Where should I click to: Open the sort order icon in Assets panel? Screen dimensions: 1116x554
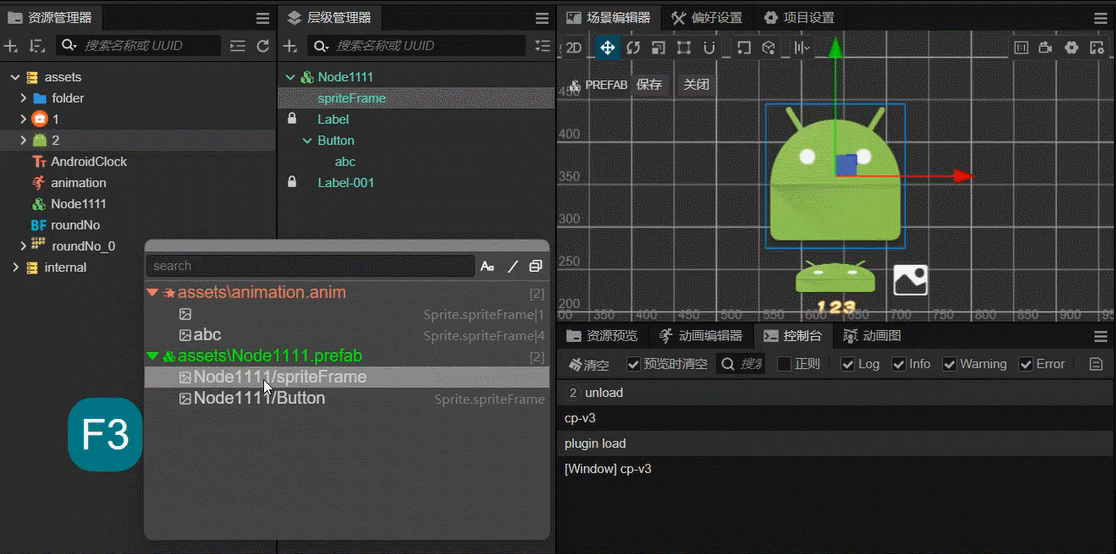pyautogui.click(x=37, y=46)
